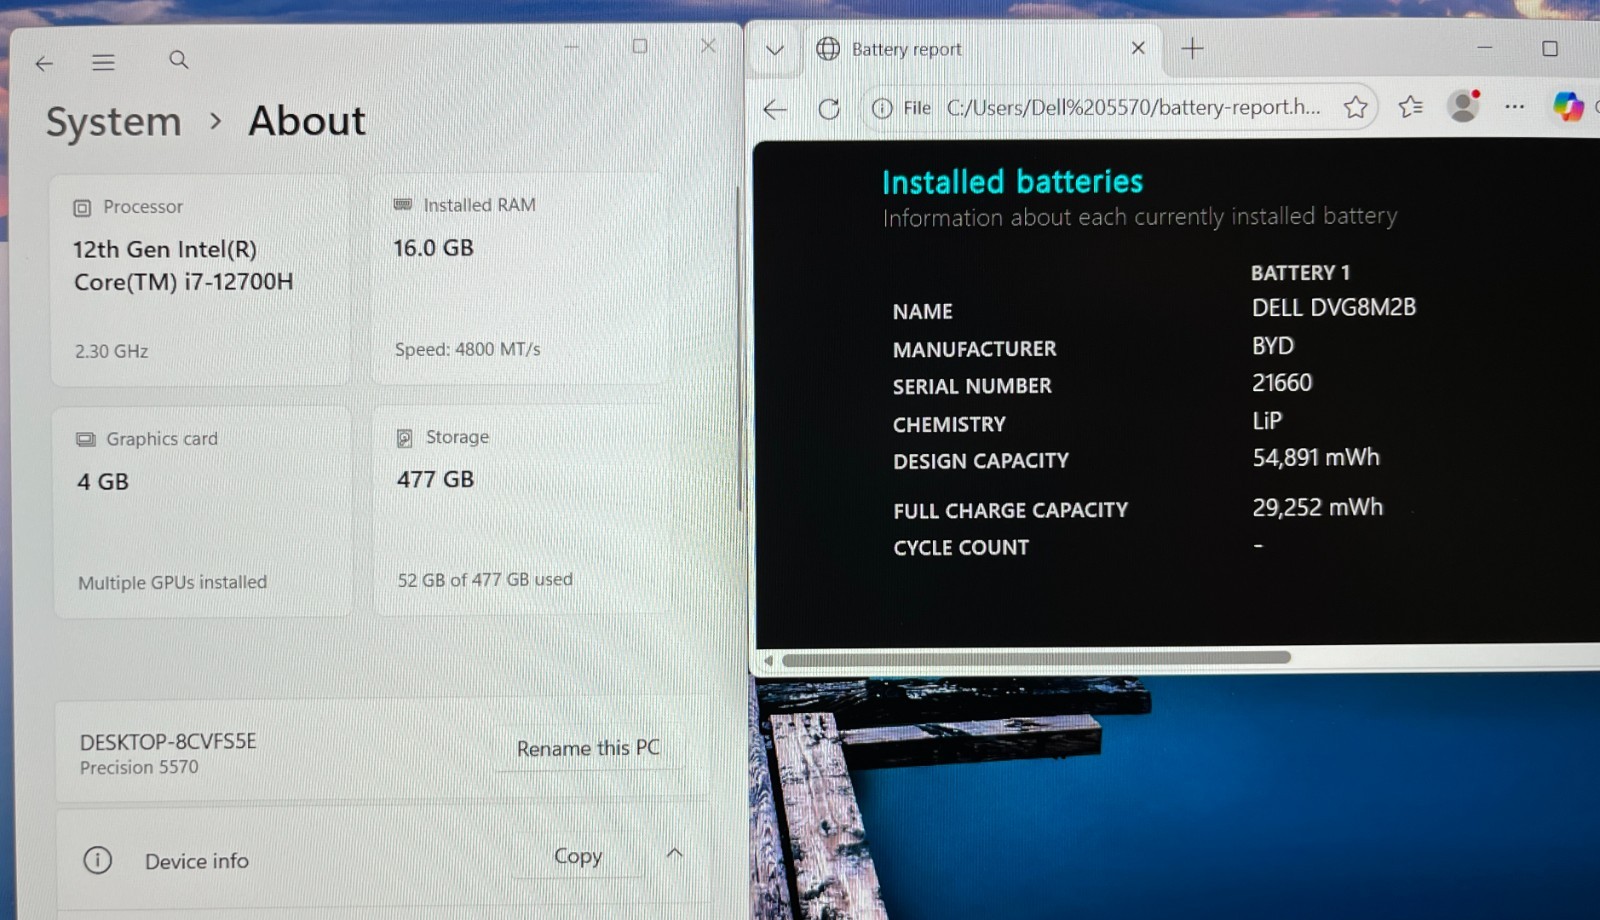Click the Storage card showing 477 GB

tap(521, 509)
